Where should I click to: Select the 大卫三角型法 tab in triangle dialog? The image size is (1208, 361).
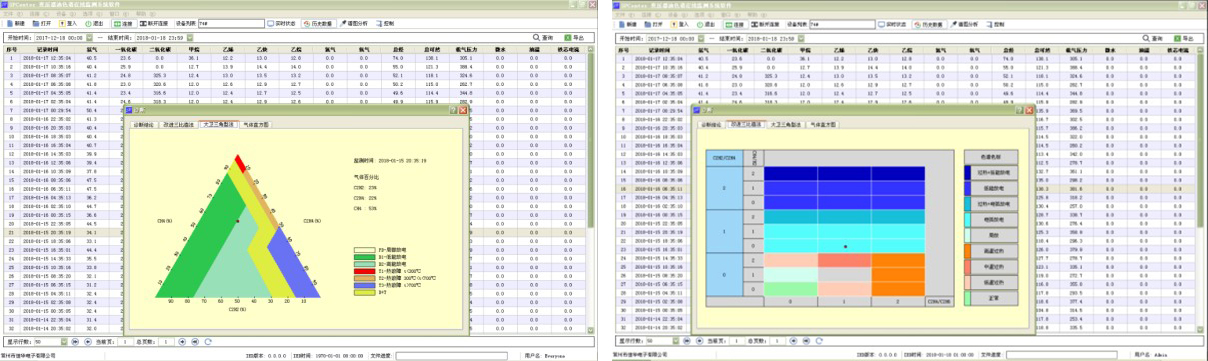click(x=219, y=124)
